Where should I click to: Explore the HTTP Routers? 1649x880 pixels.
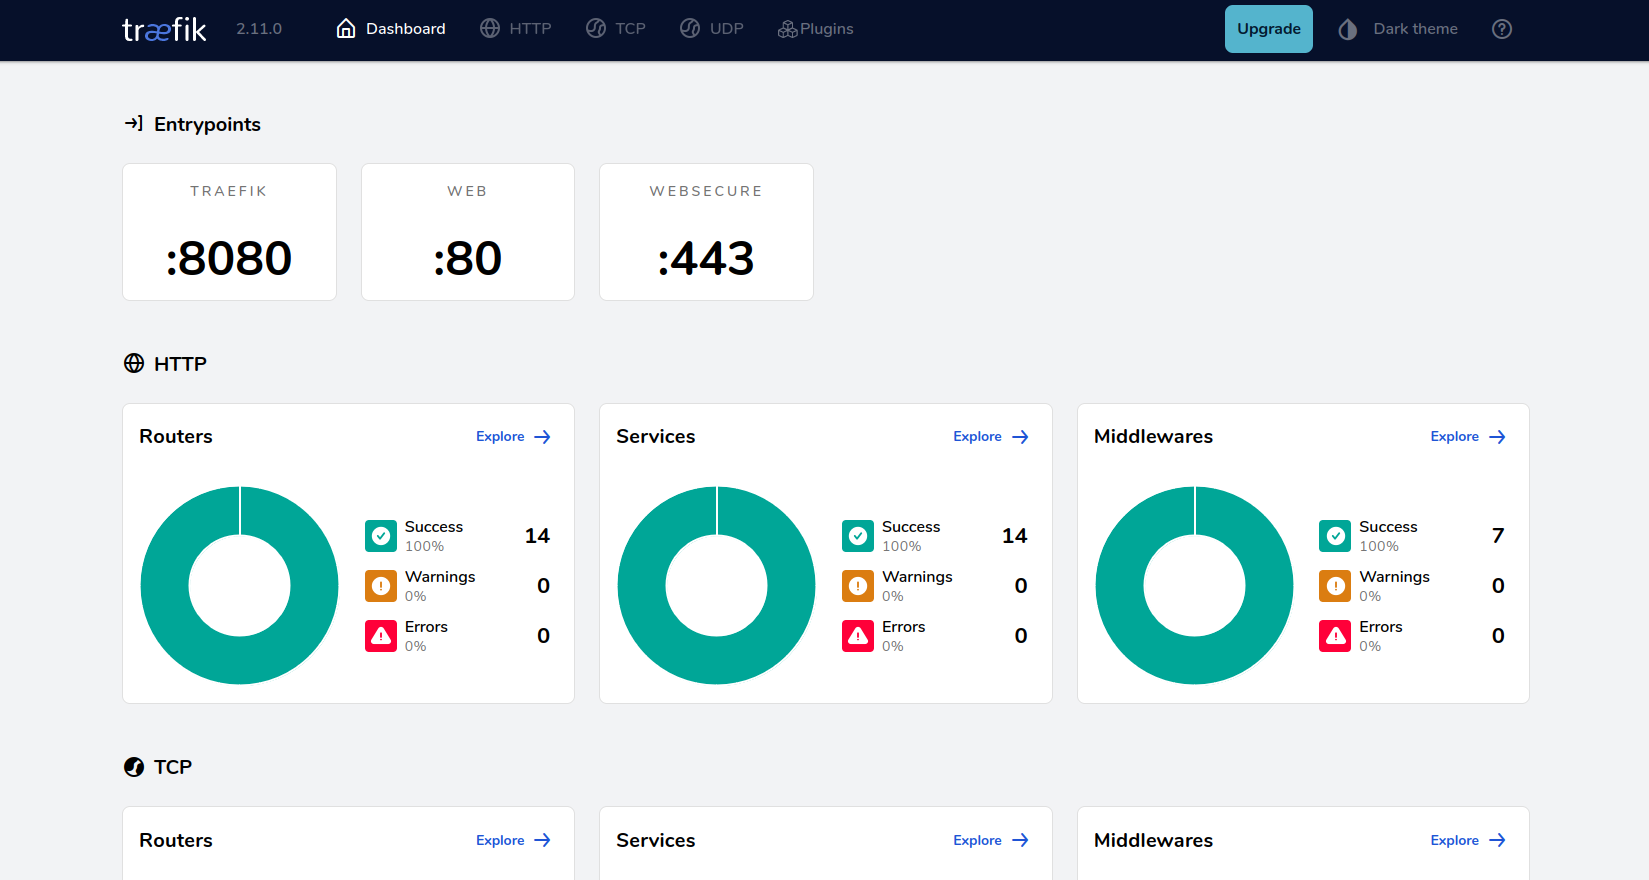pyautogui.click(x=514, y=437)
